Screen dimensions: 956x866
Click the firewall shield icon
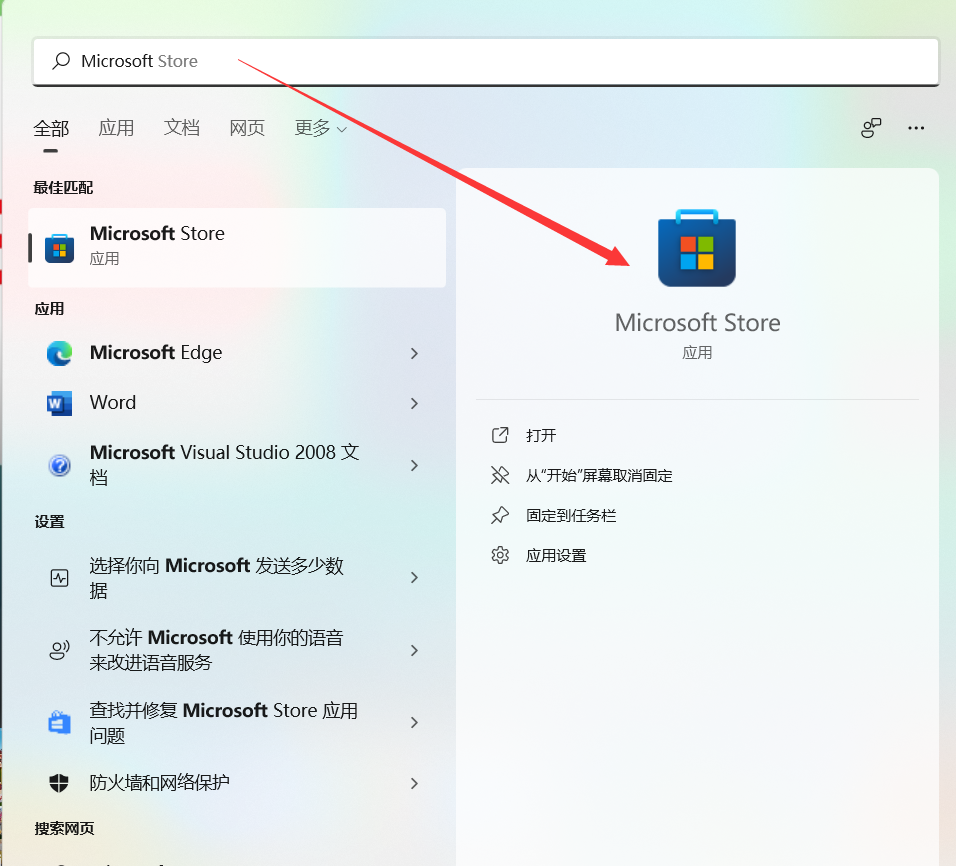coord(59,783)
